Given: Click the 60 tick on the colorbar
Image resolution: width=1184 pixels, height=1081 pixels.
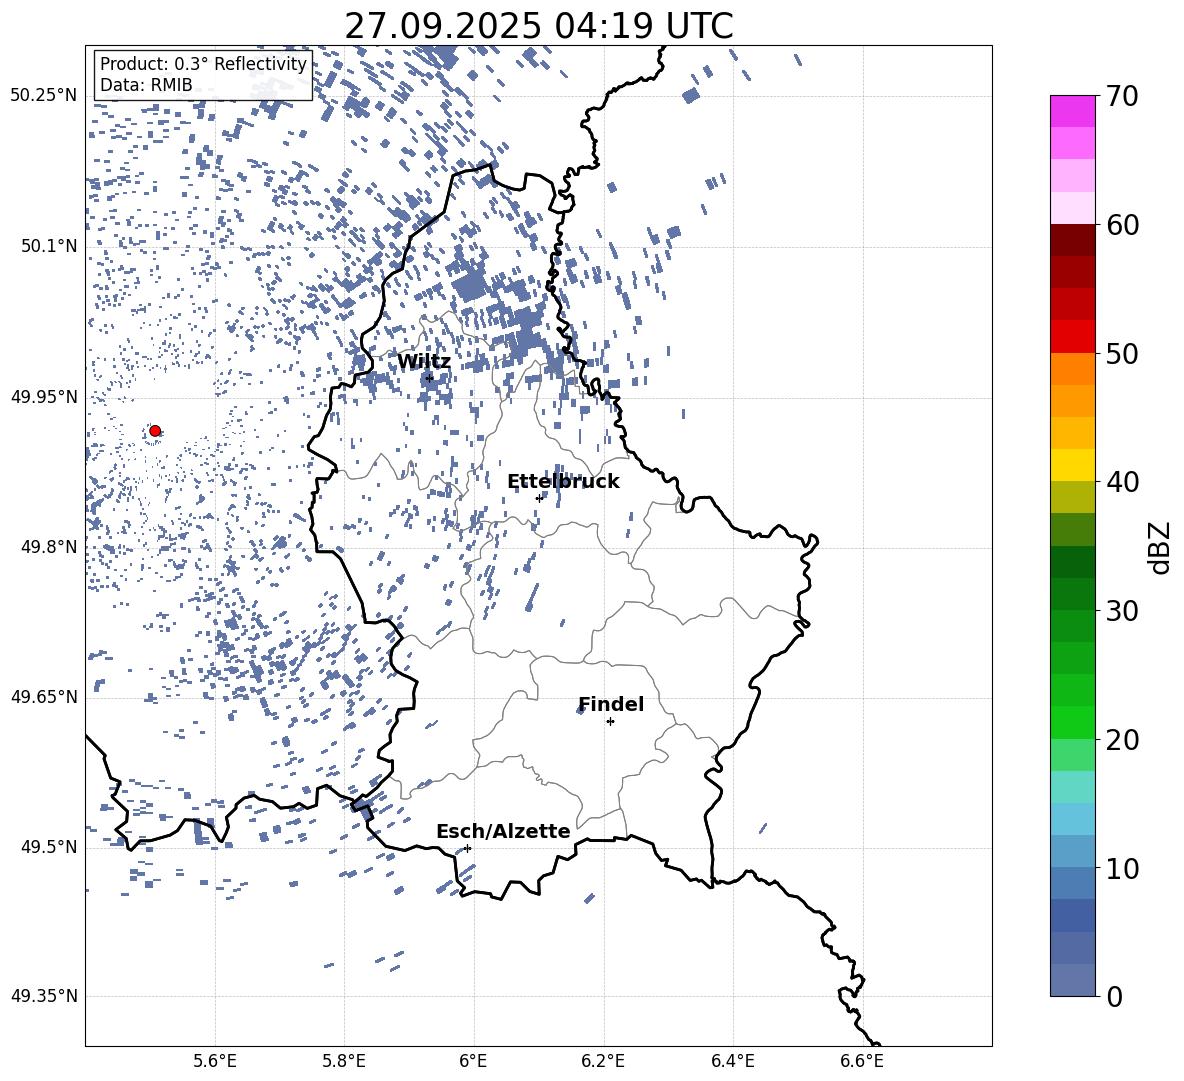Looking at the screenshot, I should pos(1121,225).
